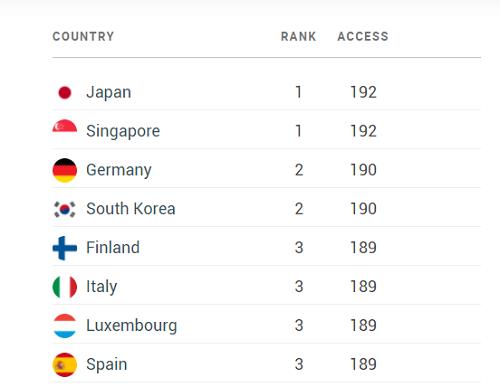Sort by the ACCESS column header
The width and height of the screenshot is (500, 387).
point(363,36)
